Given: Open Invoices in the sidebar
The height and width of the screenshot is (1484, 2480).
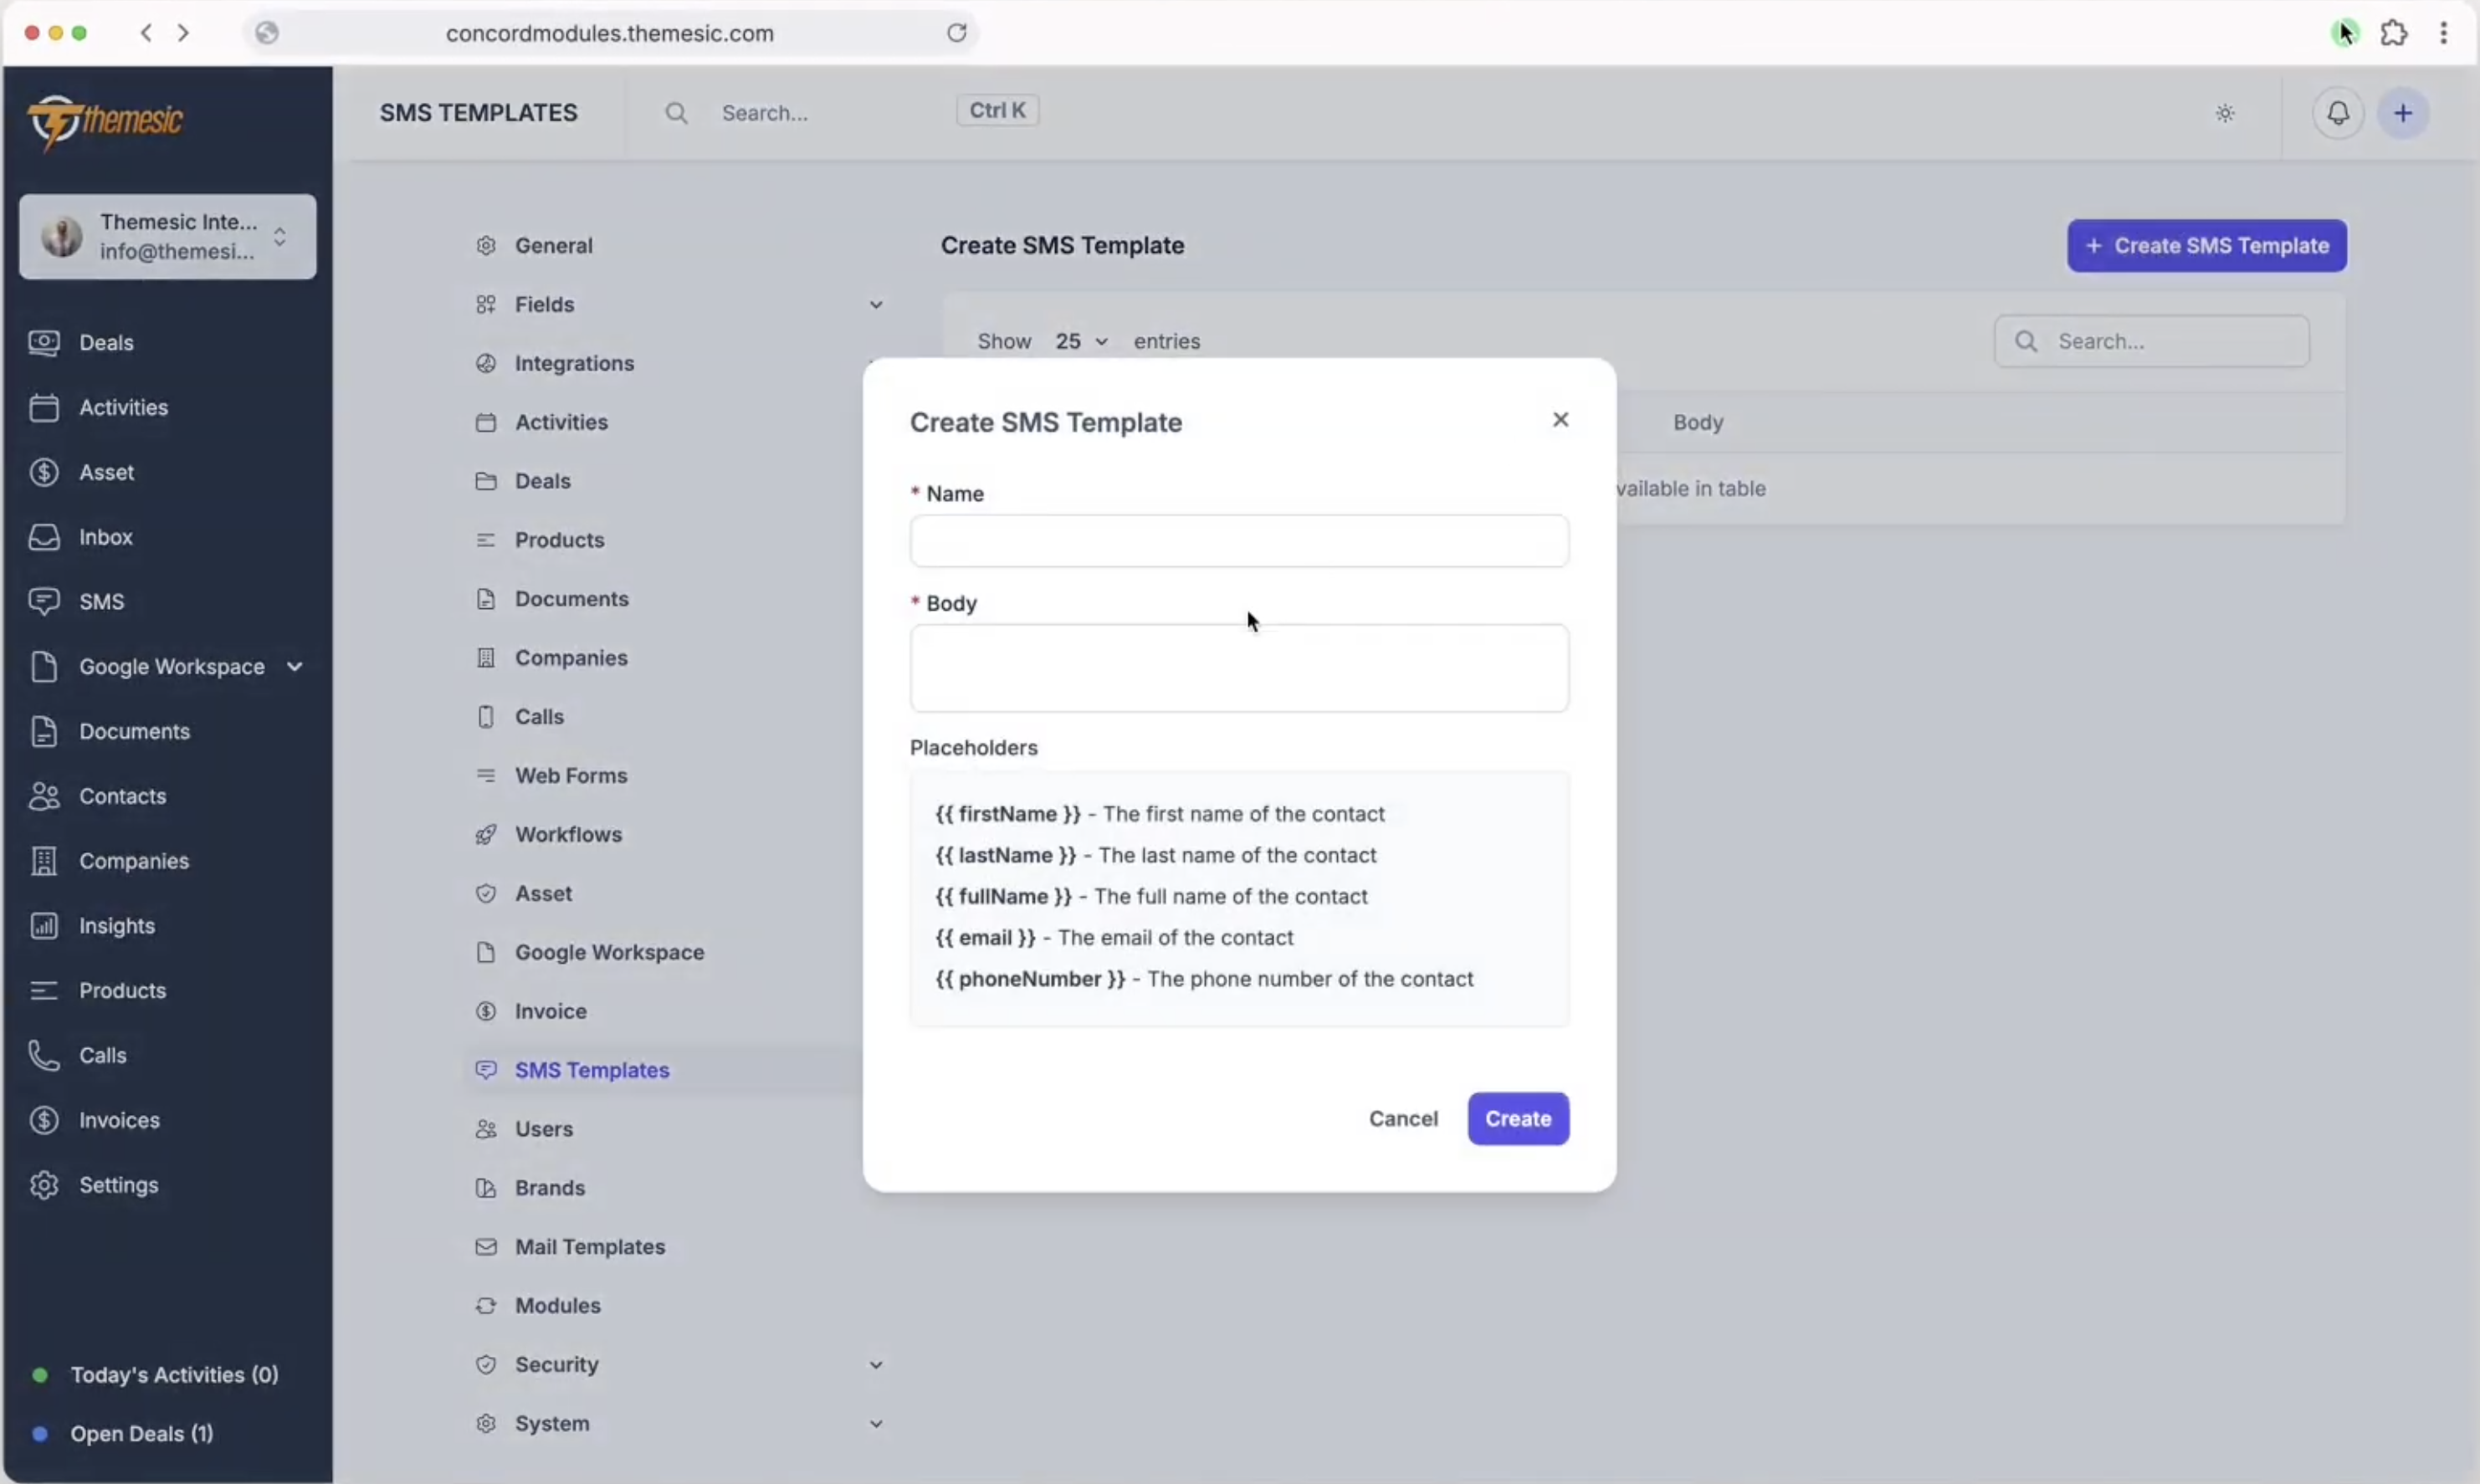Looking at the screenshot, I should pos(118,1119).
